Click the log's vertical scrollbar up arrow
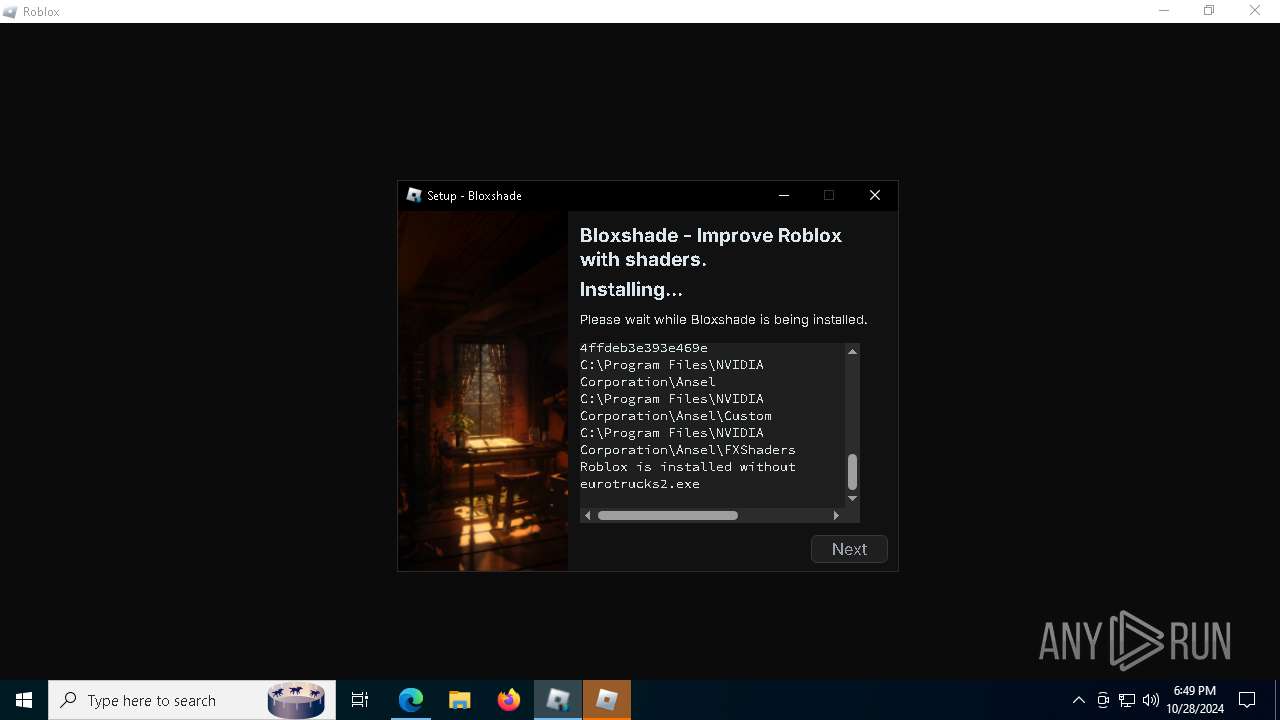Image resolution: width=1280 pixels, height=720 pixels. pos(852,351)
